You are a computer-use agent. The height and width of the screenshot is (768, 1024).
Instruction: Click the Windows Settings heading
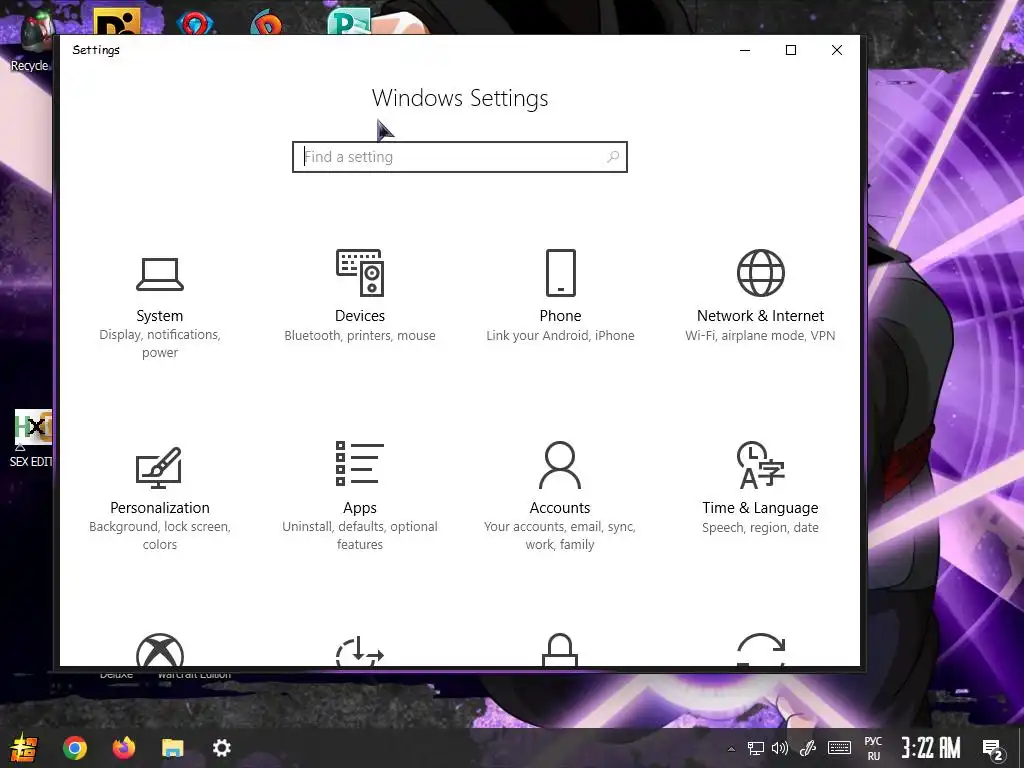point(460,98)
